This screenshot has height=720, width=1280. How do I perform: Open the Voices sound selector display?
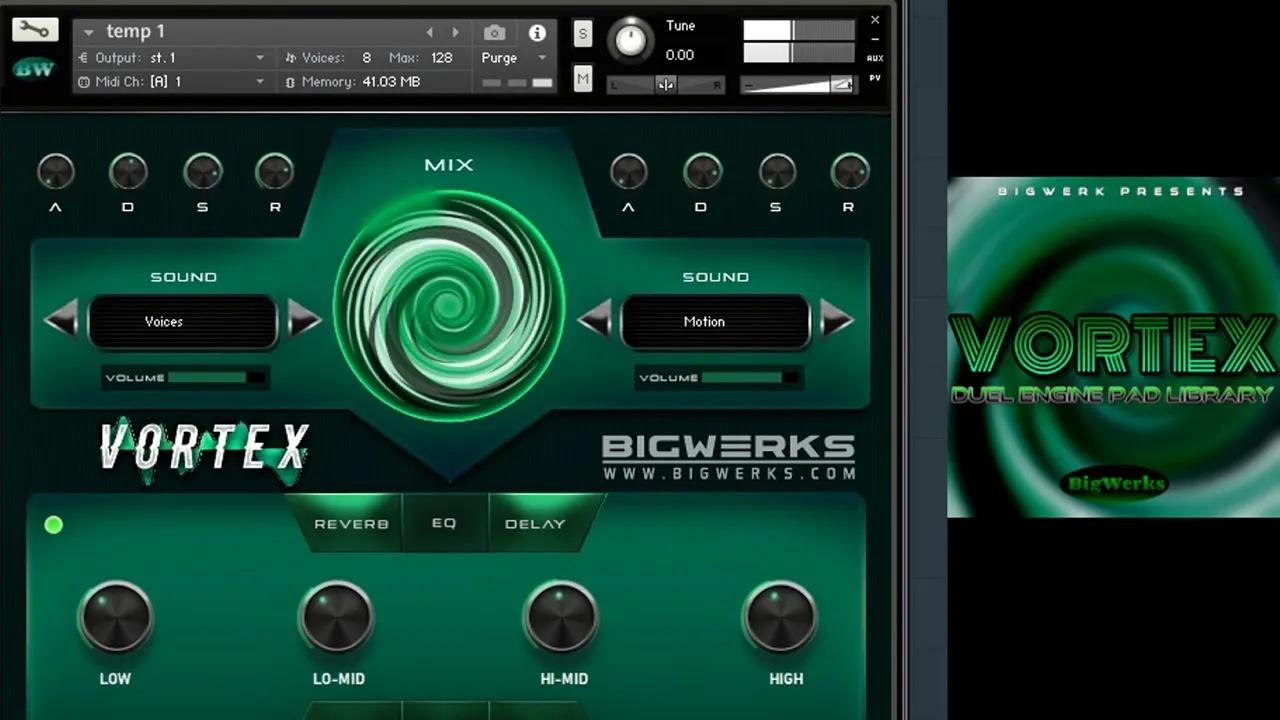click(x=183, y=321)
